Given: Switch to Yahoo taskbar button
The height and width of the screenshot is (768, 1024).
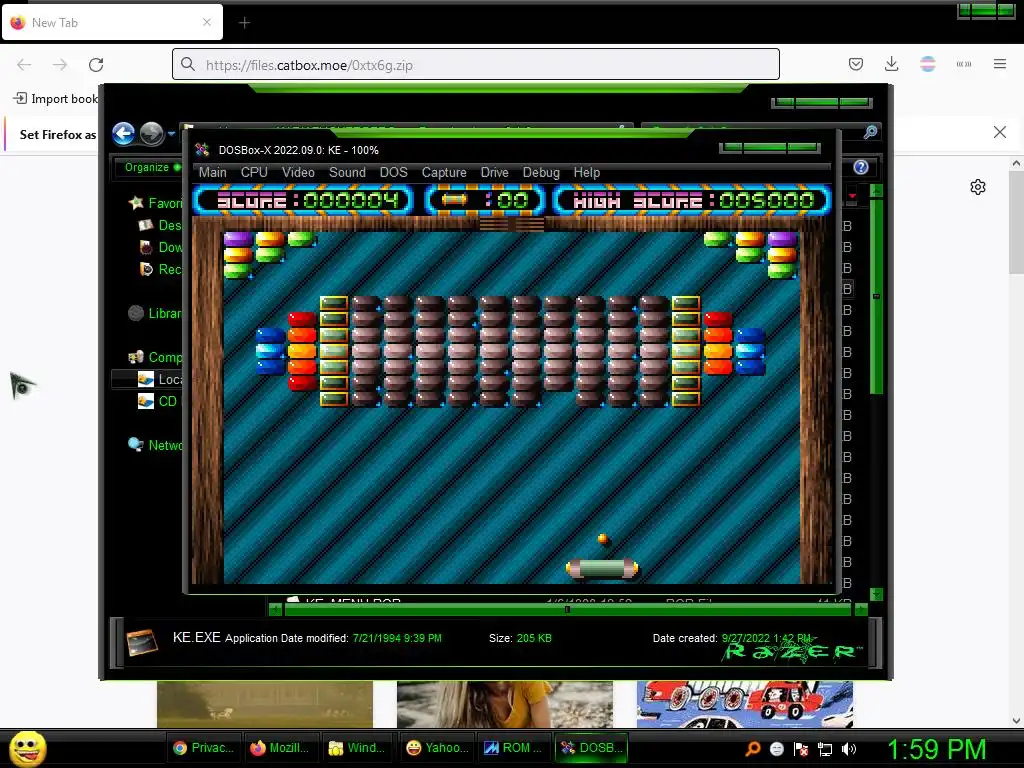Looking at the screenshot, I should coord(437,748).
